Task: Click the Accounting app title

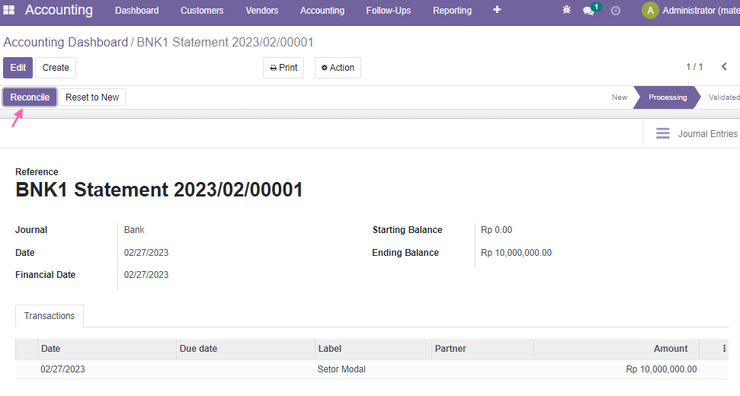Action: pyautogui.click(x=59, y=10)
